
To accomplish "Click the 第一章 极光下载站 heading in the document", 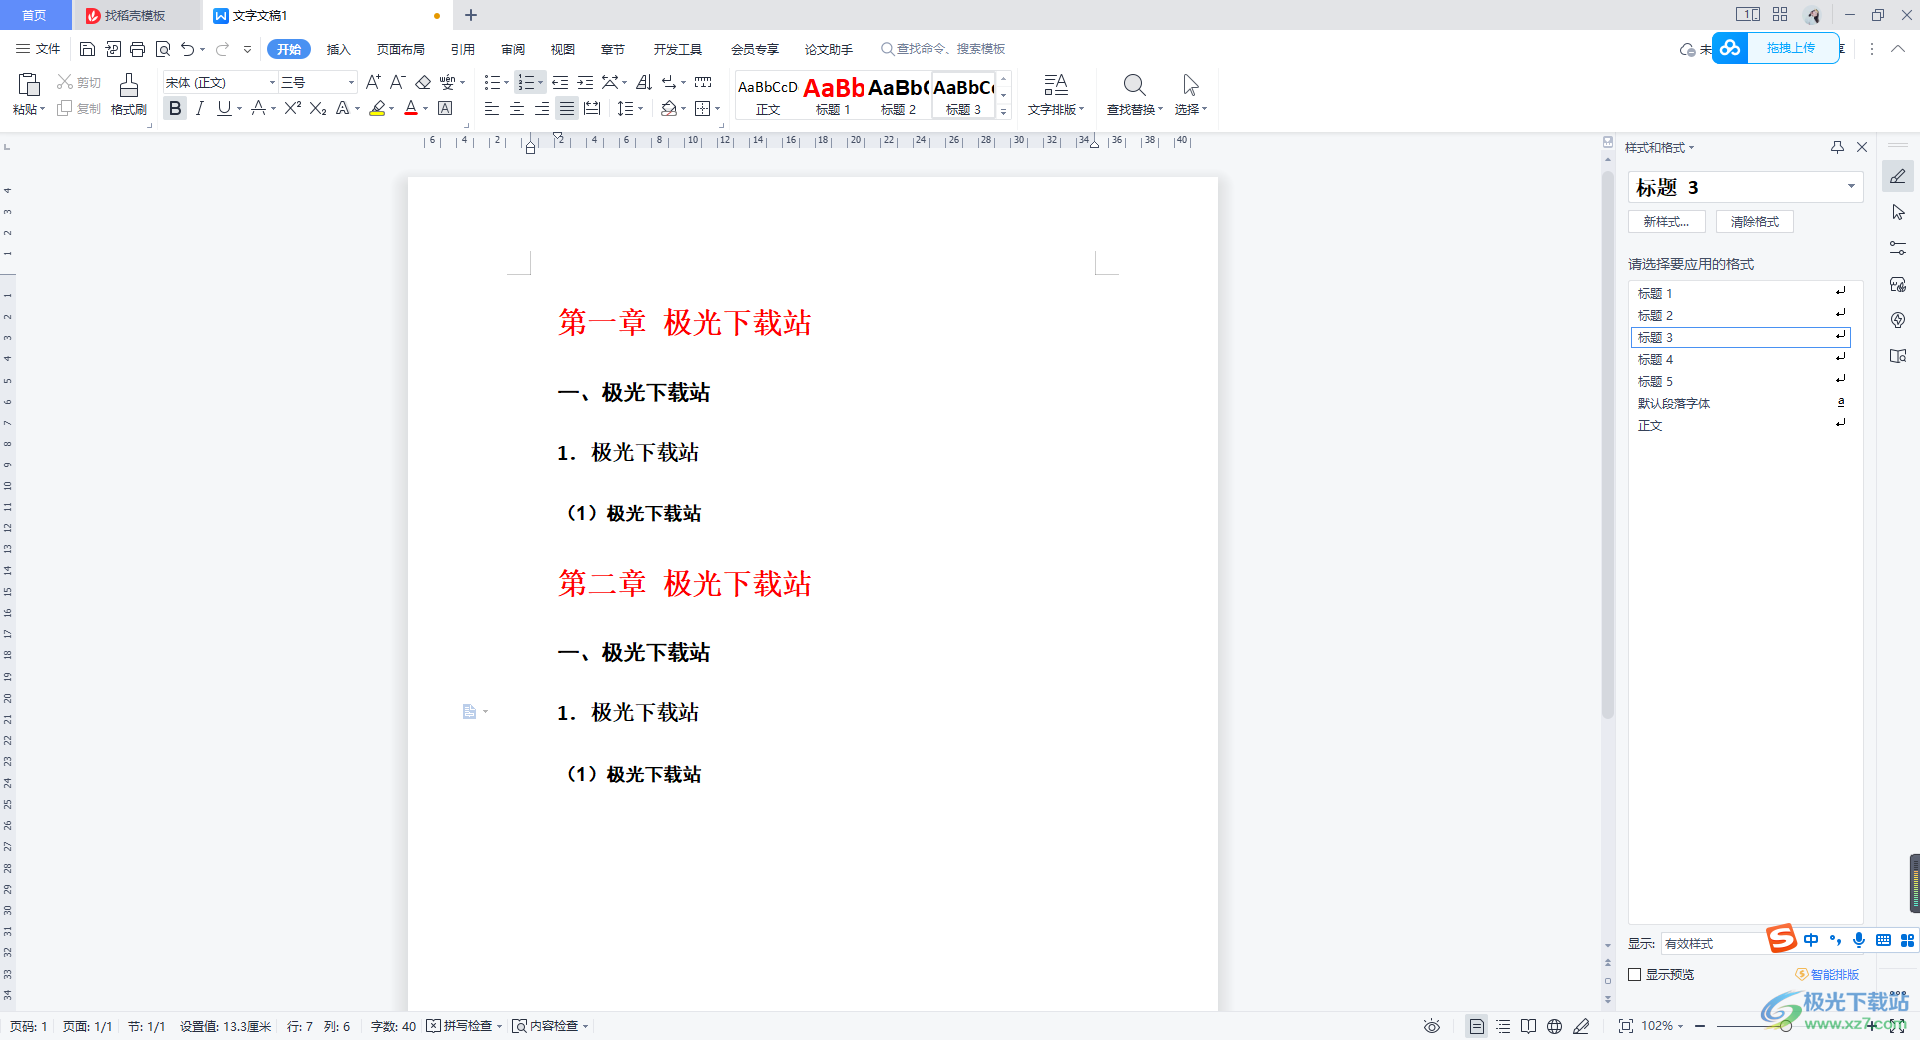I will click(685, 322).
